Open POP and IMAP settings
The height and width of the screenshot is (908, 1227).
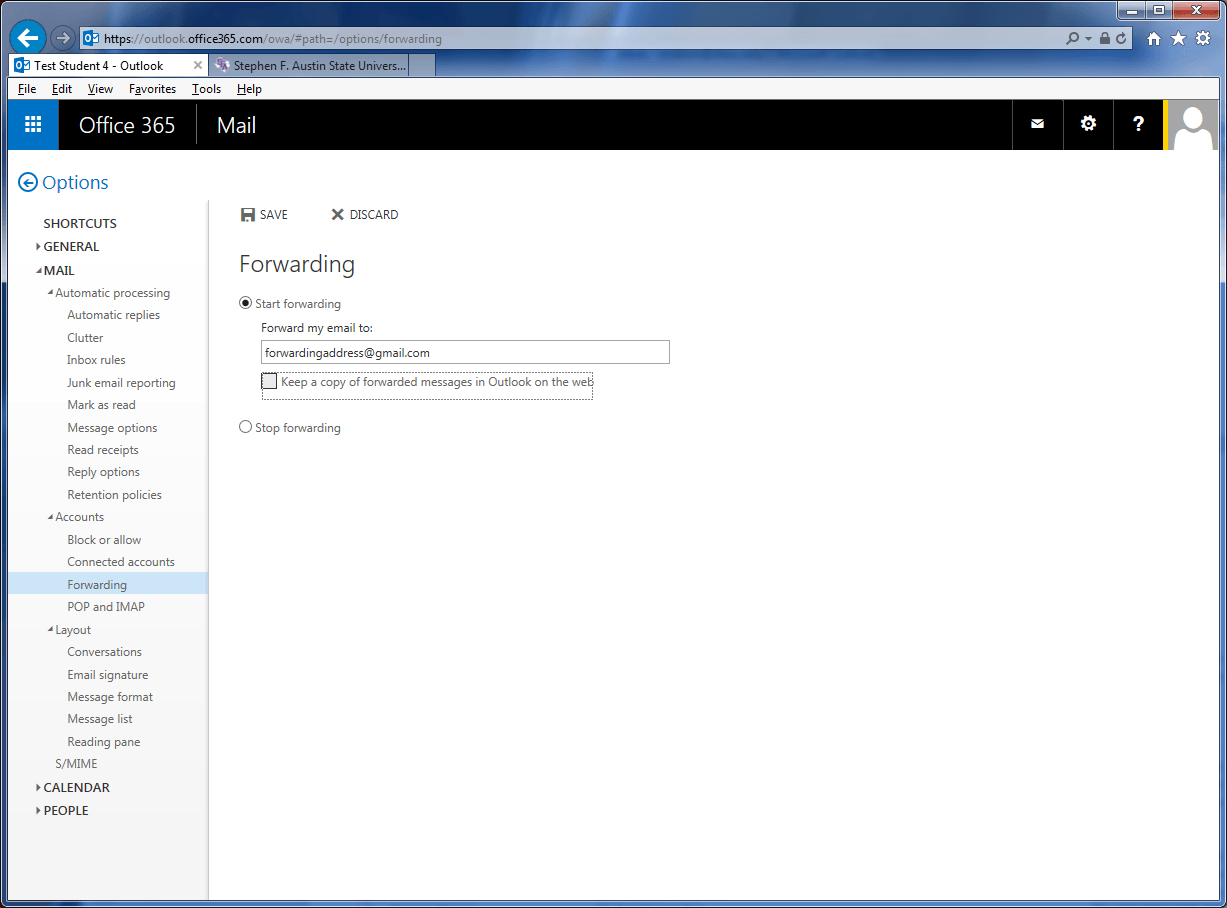(x=106, y=607)
